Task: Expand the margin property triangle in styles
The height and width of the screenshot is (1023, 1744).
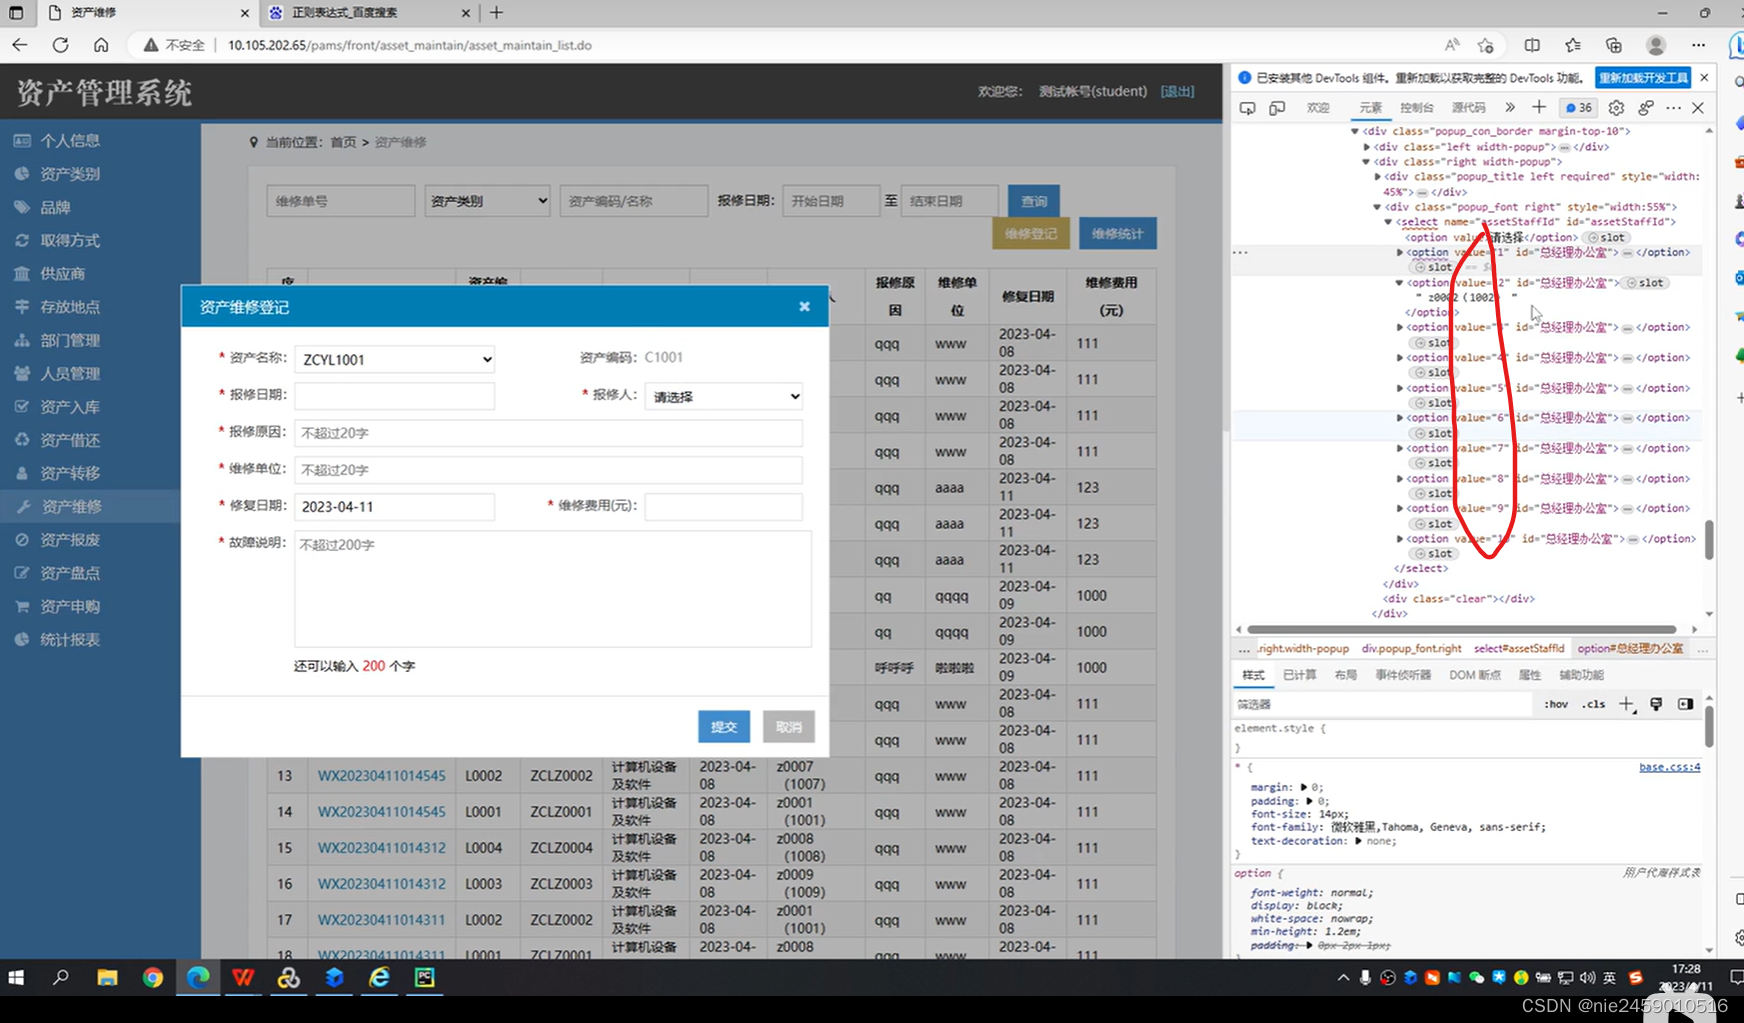Action: tap(1304, 787)
